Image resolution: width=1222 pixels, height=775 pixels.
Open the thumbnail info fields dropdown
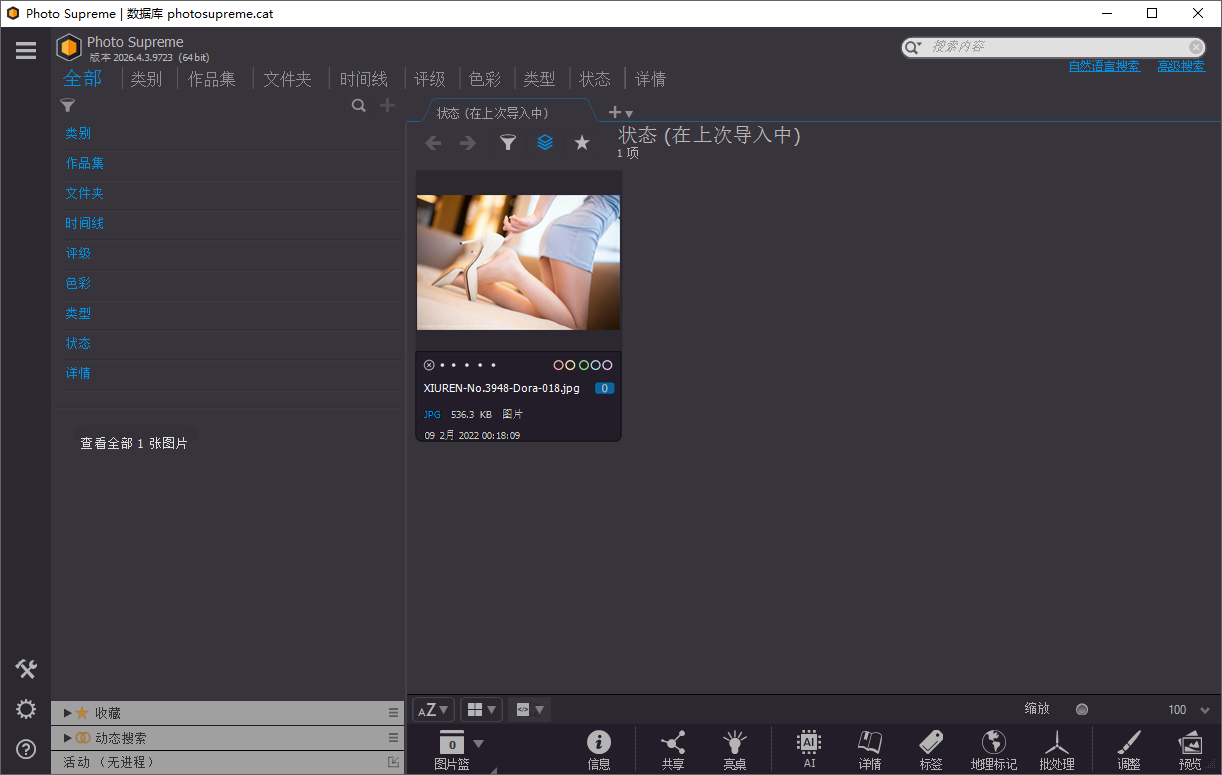pos(529,710)
